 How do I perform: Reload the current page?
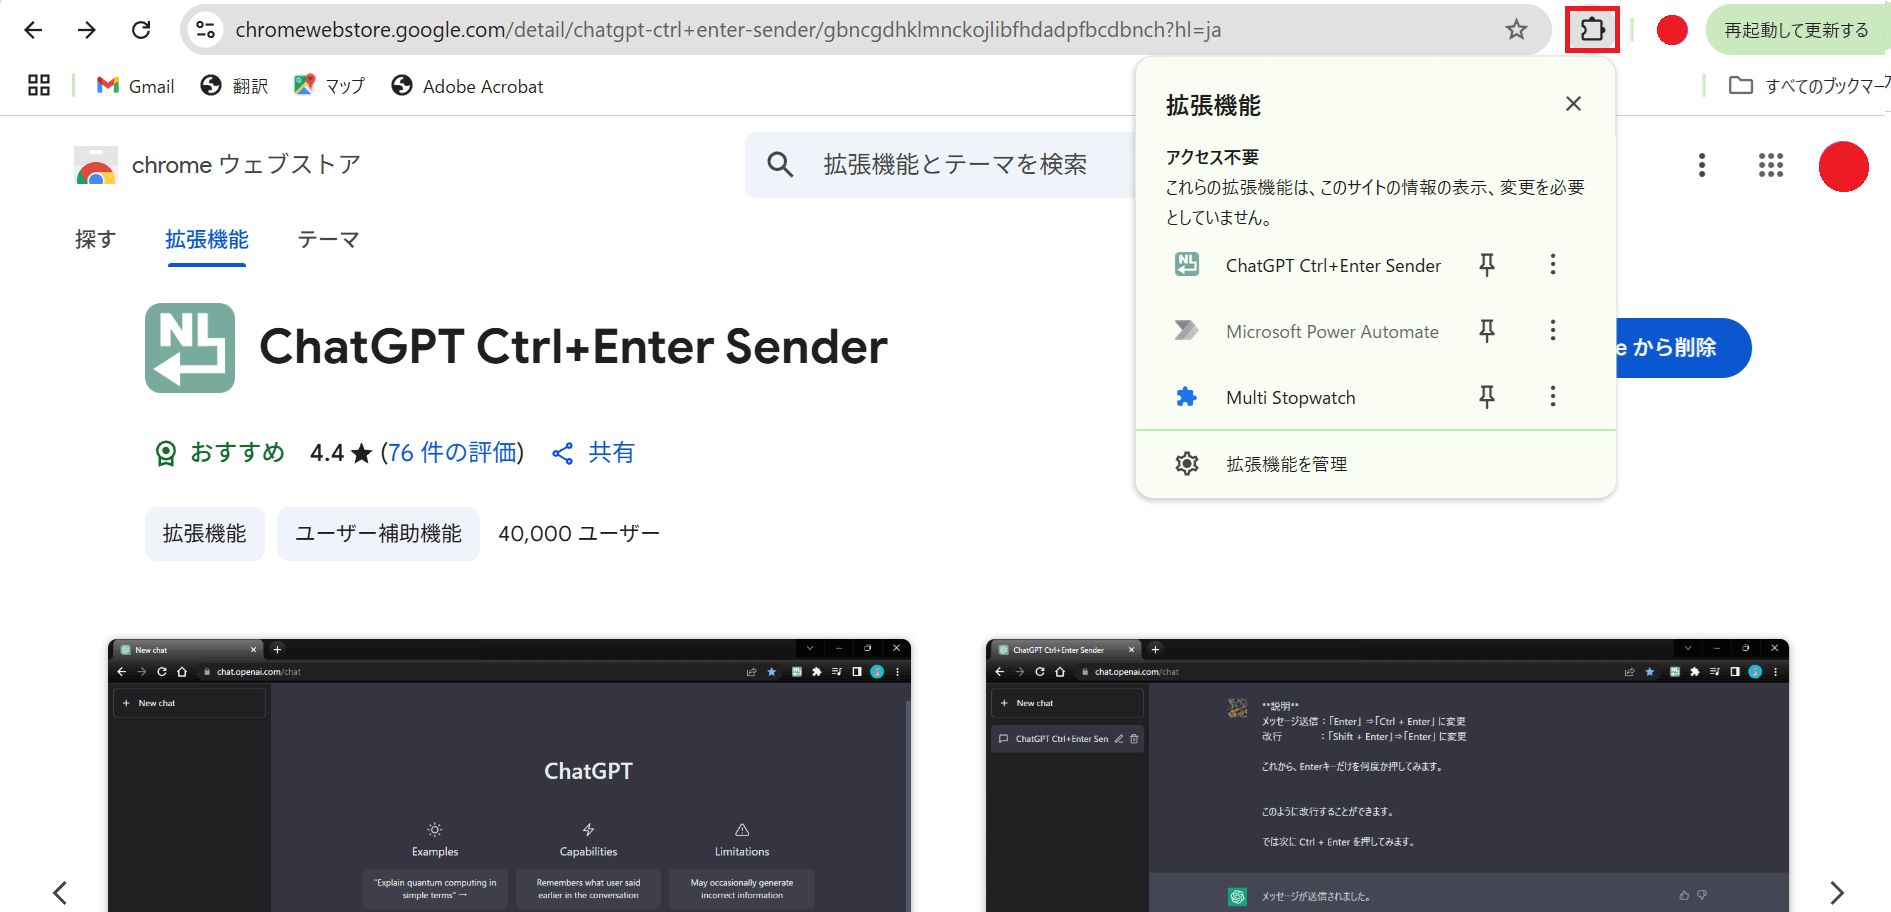pos(141,30)
